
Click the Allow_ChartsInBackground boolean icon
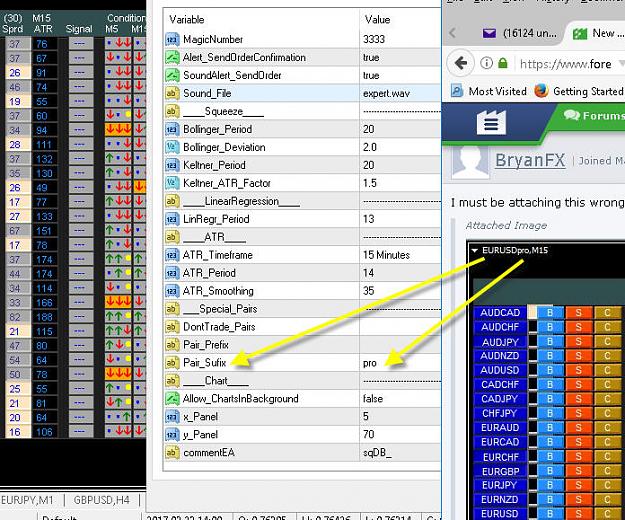click(x=172, y=398)
